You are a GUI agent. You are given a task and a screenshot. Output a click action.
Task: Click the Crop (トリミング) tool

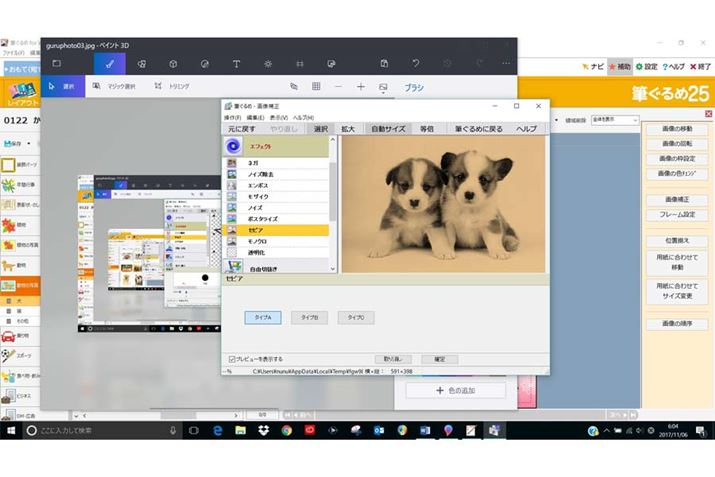[172, 87]
